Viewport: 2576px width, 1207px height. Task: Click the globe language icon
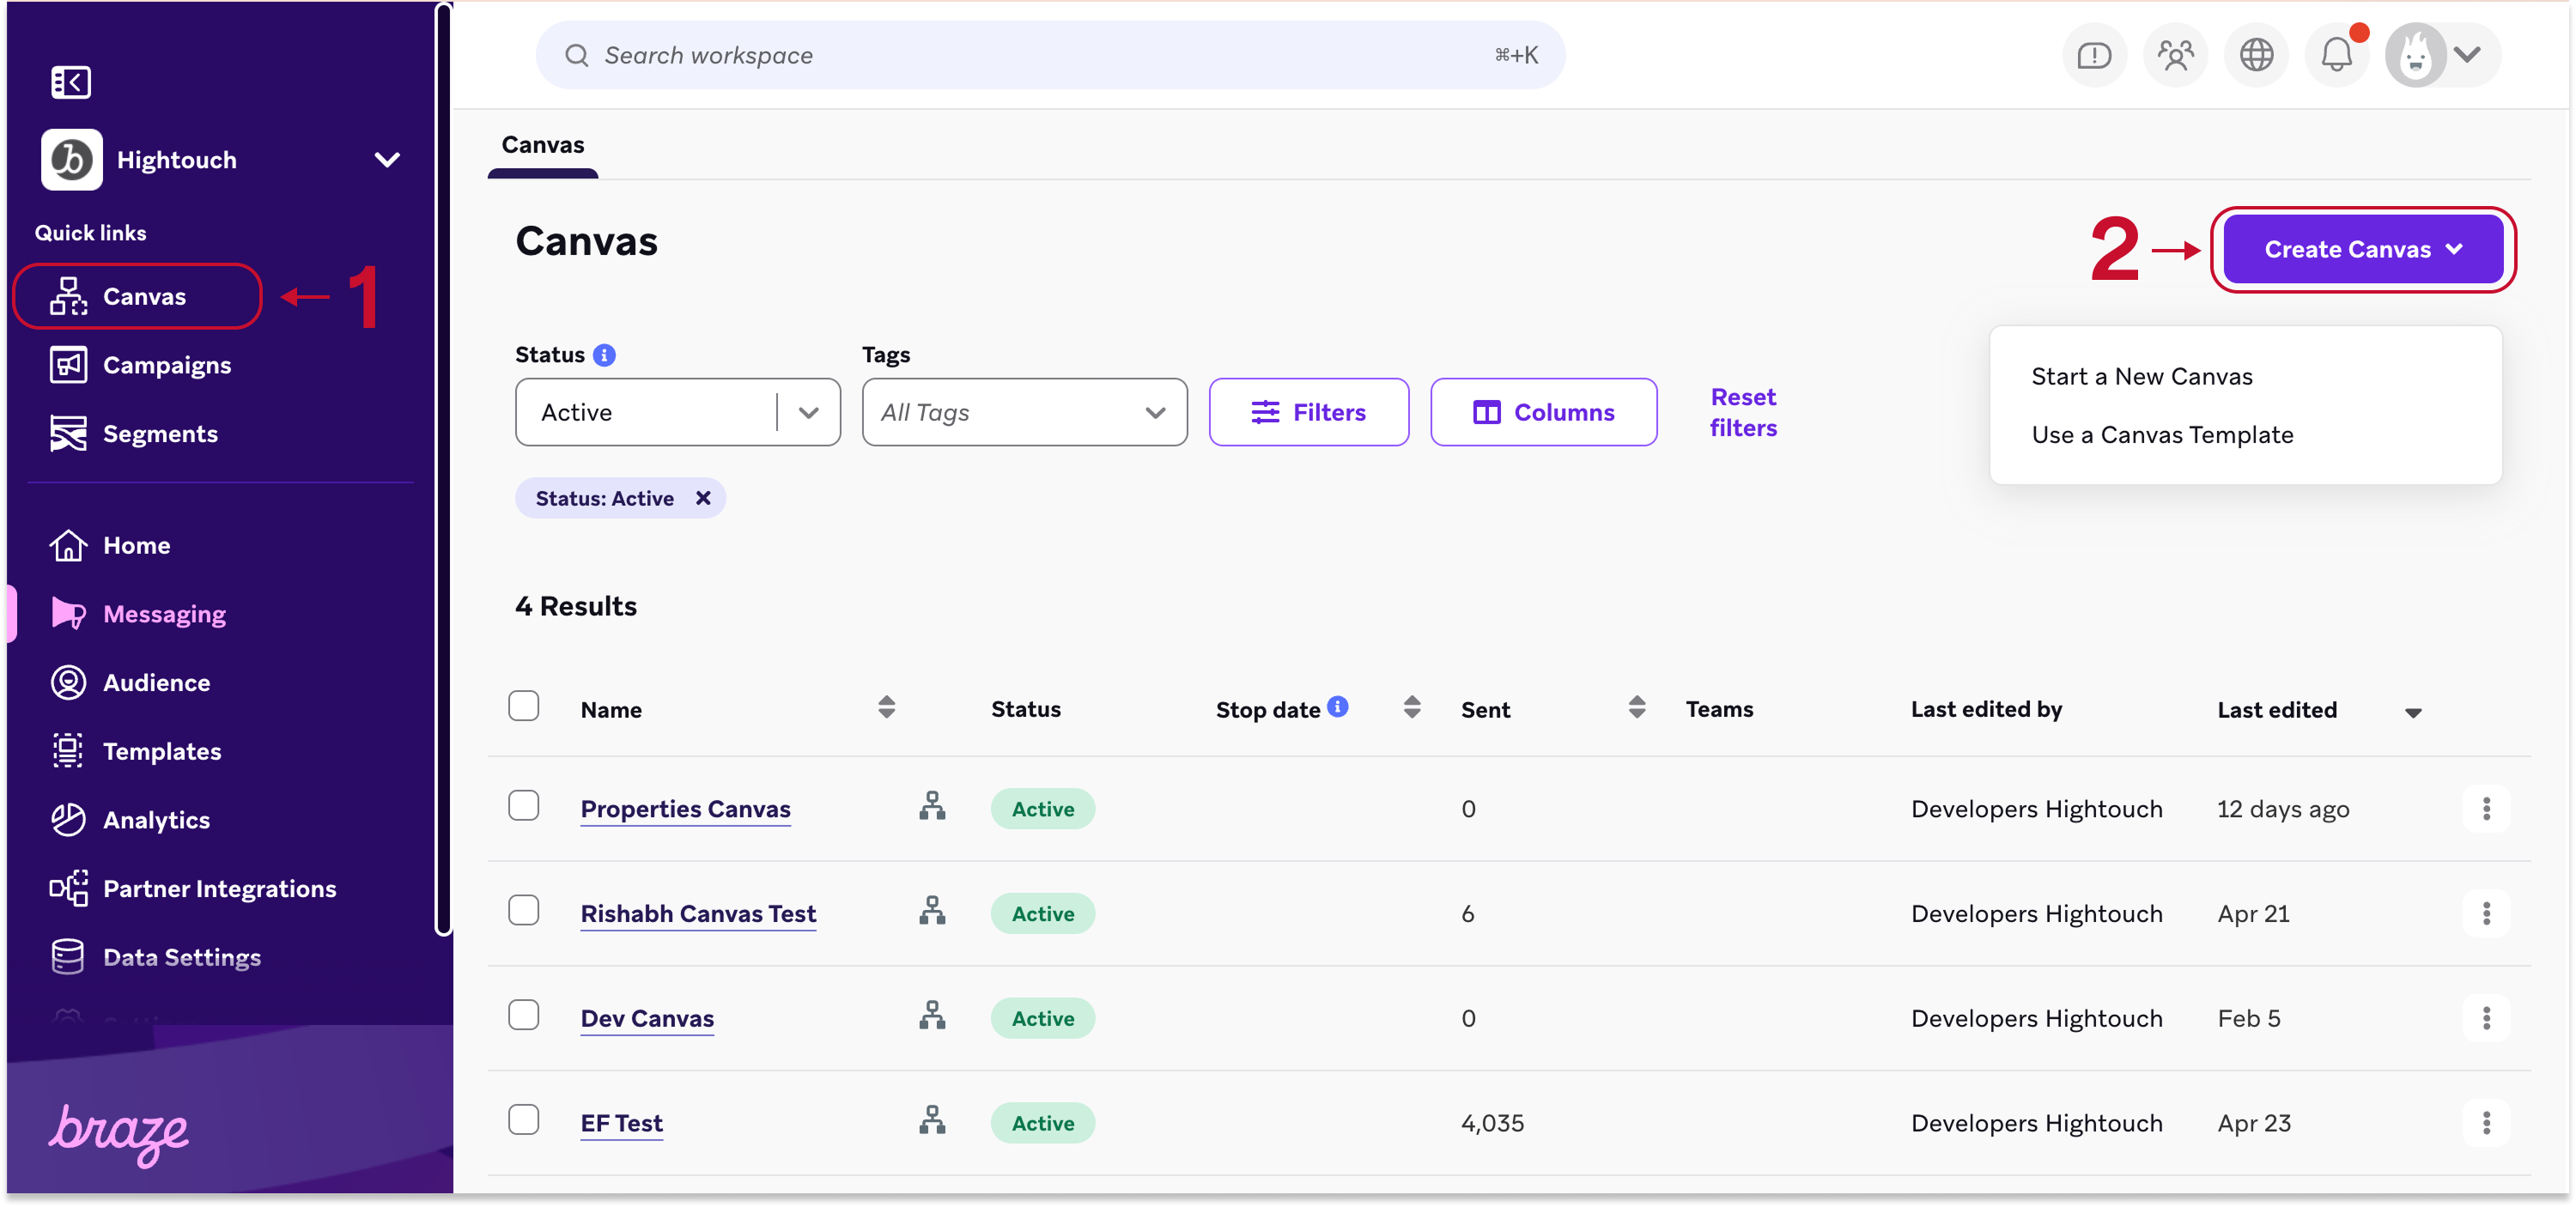(x=2256, y=55)
